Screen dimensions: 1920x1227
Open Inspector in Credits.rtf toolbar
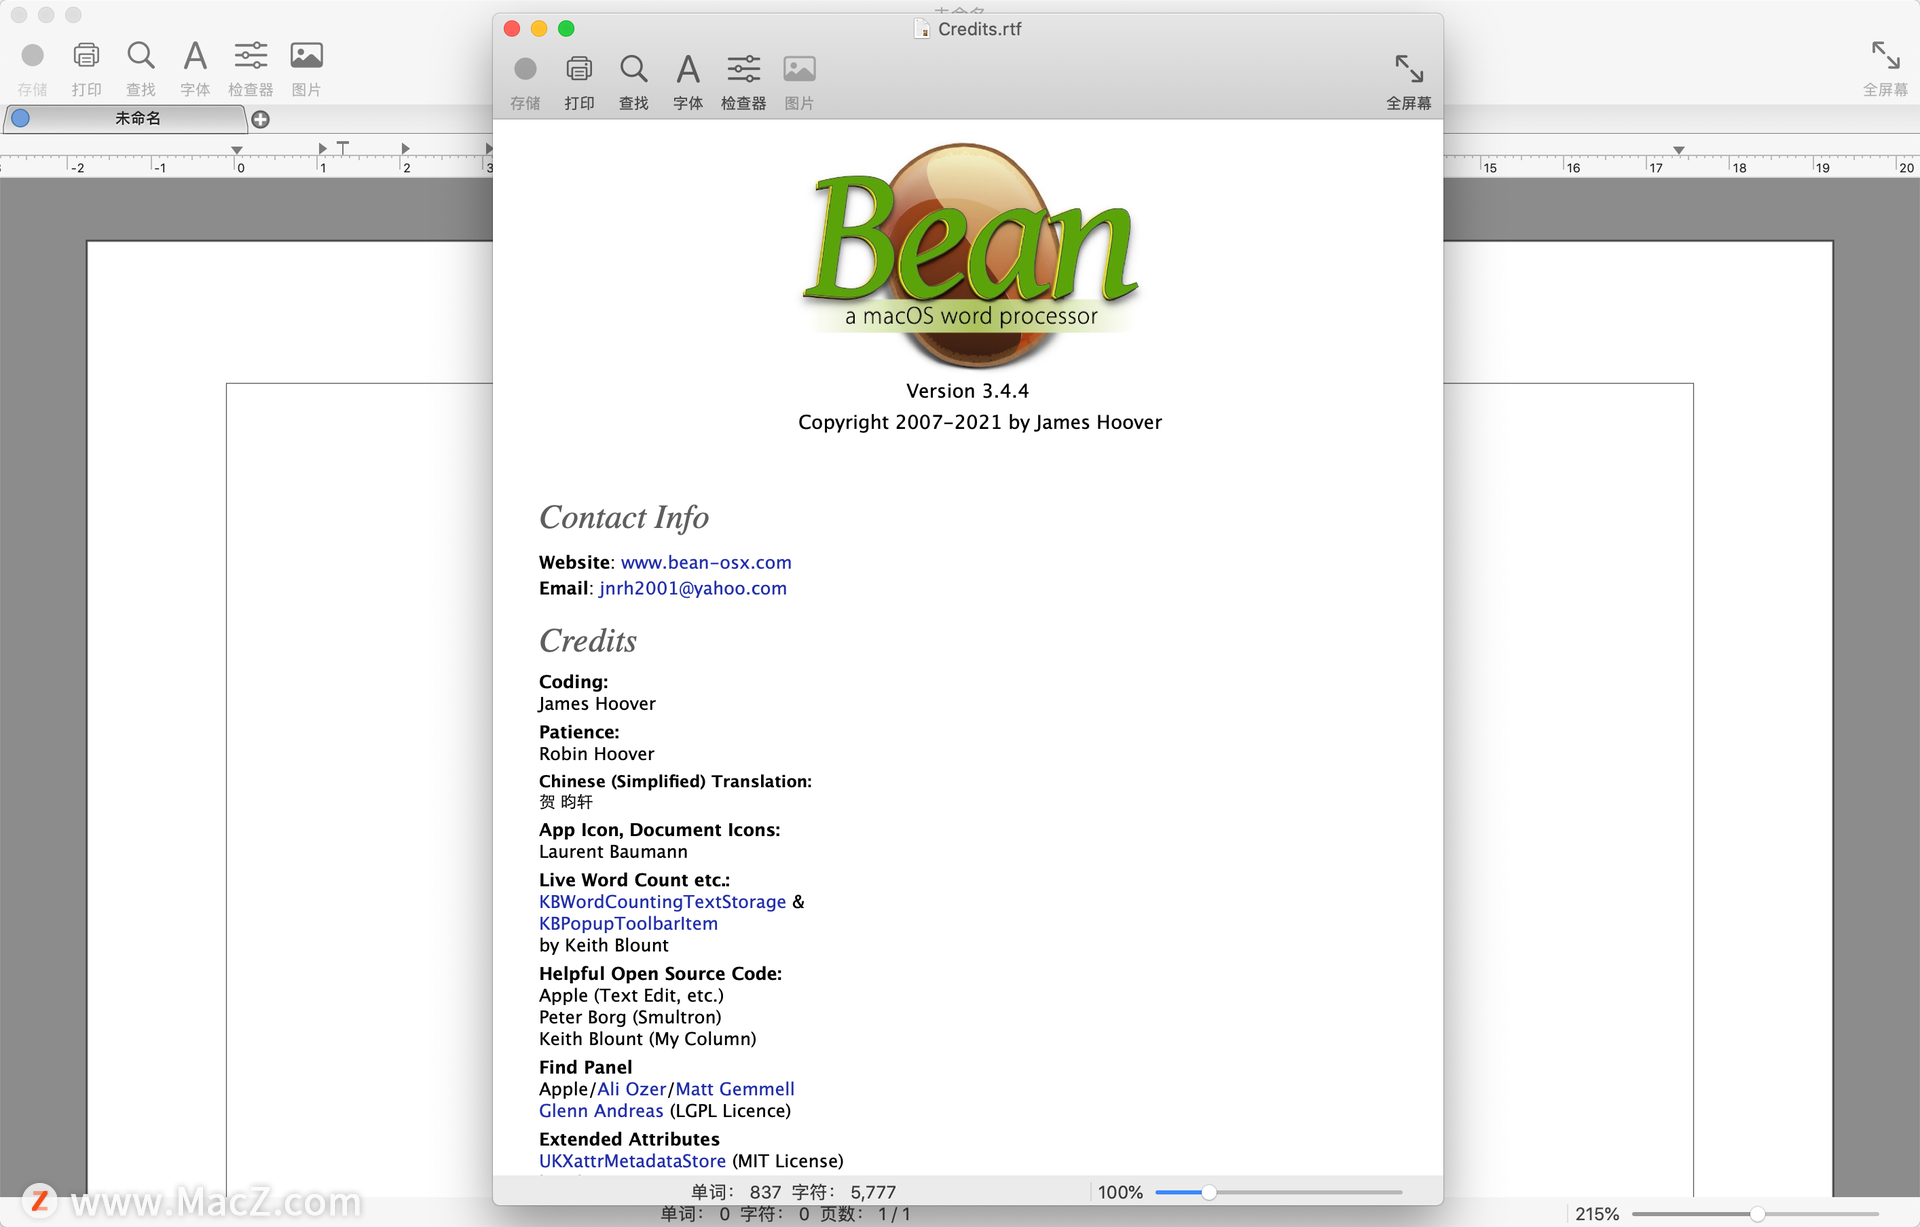(744, 69)
